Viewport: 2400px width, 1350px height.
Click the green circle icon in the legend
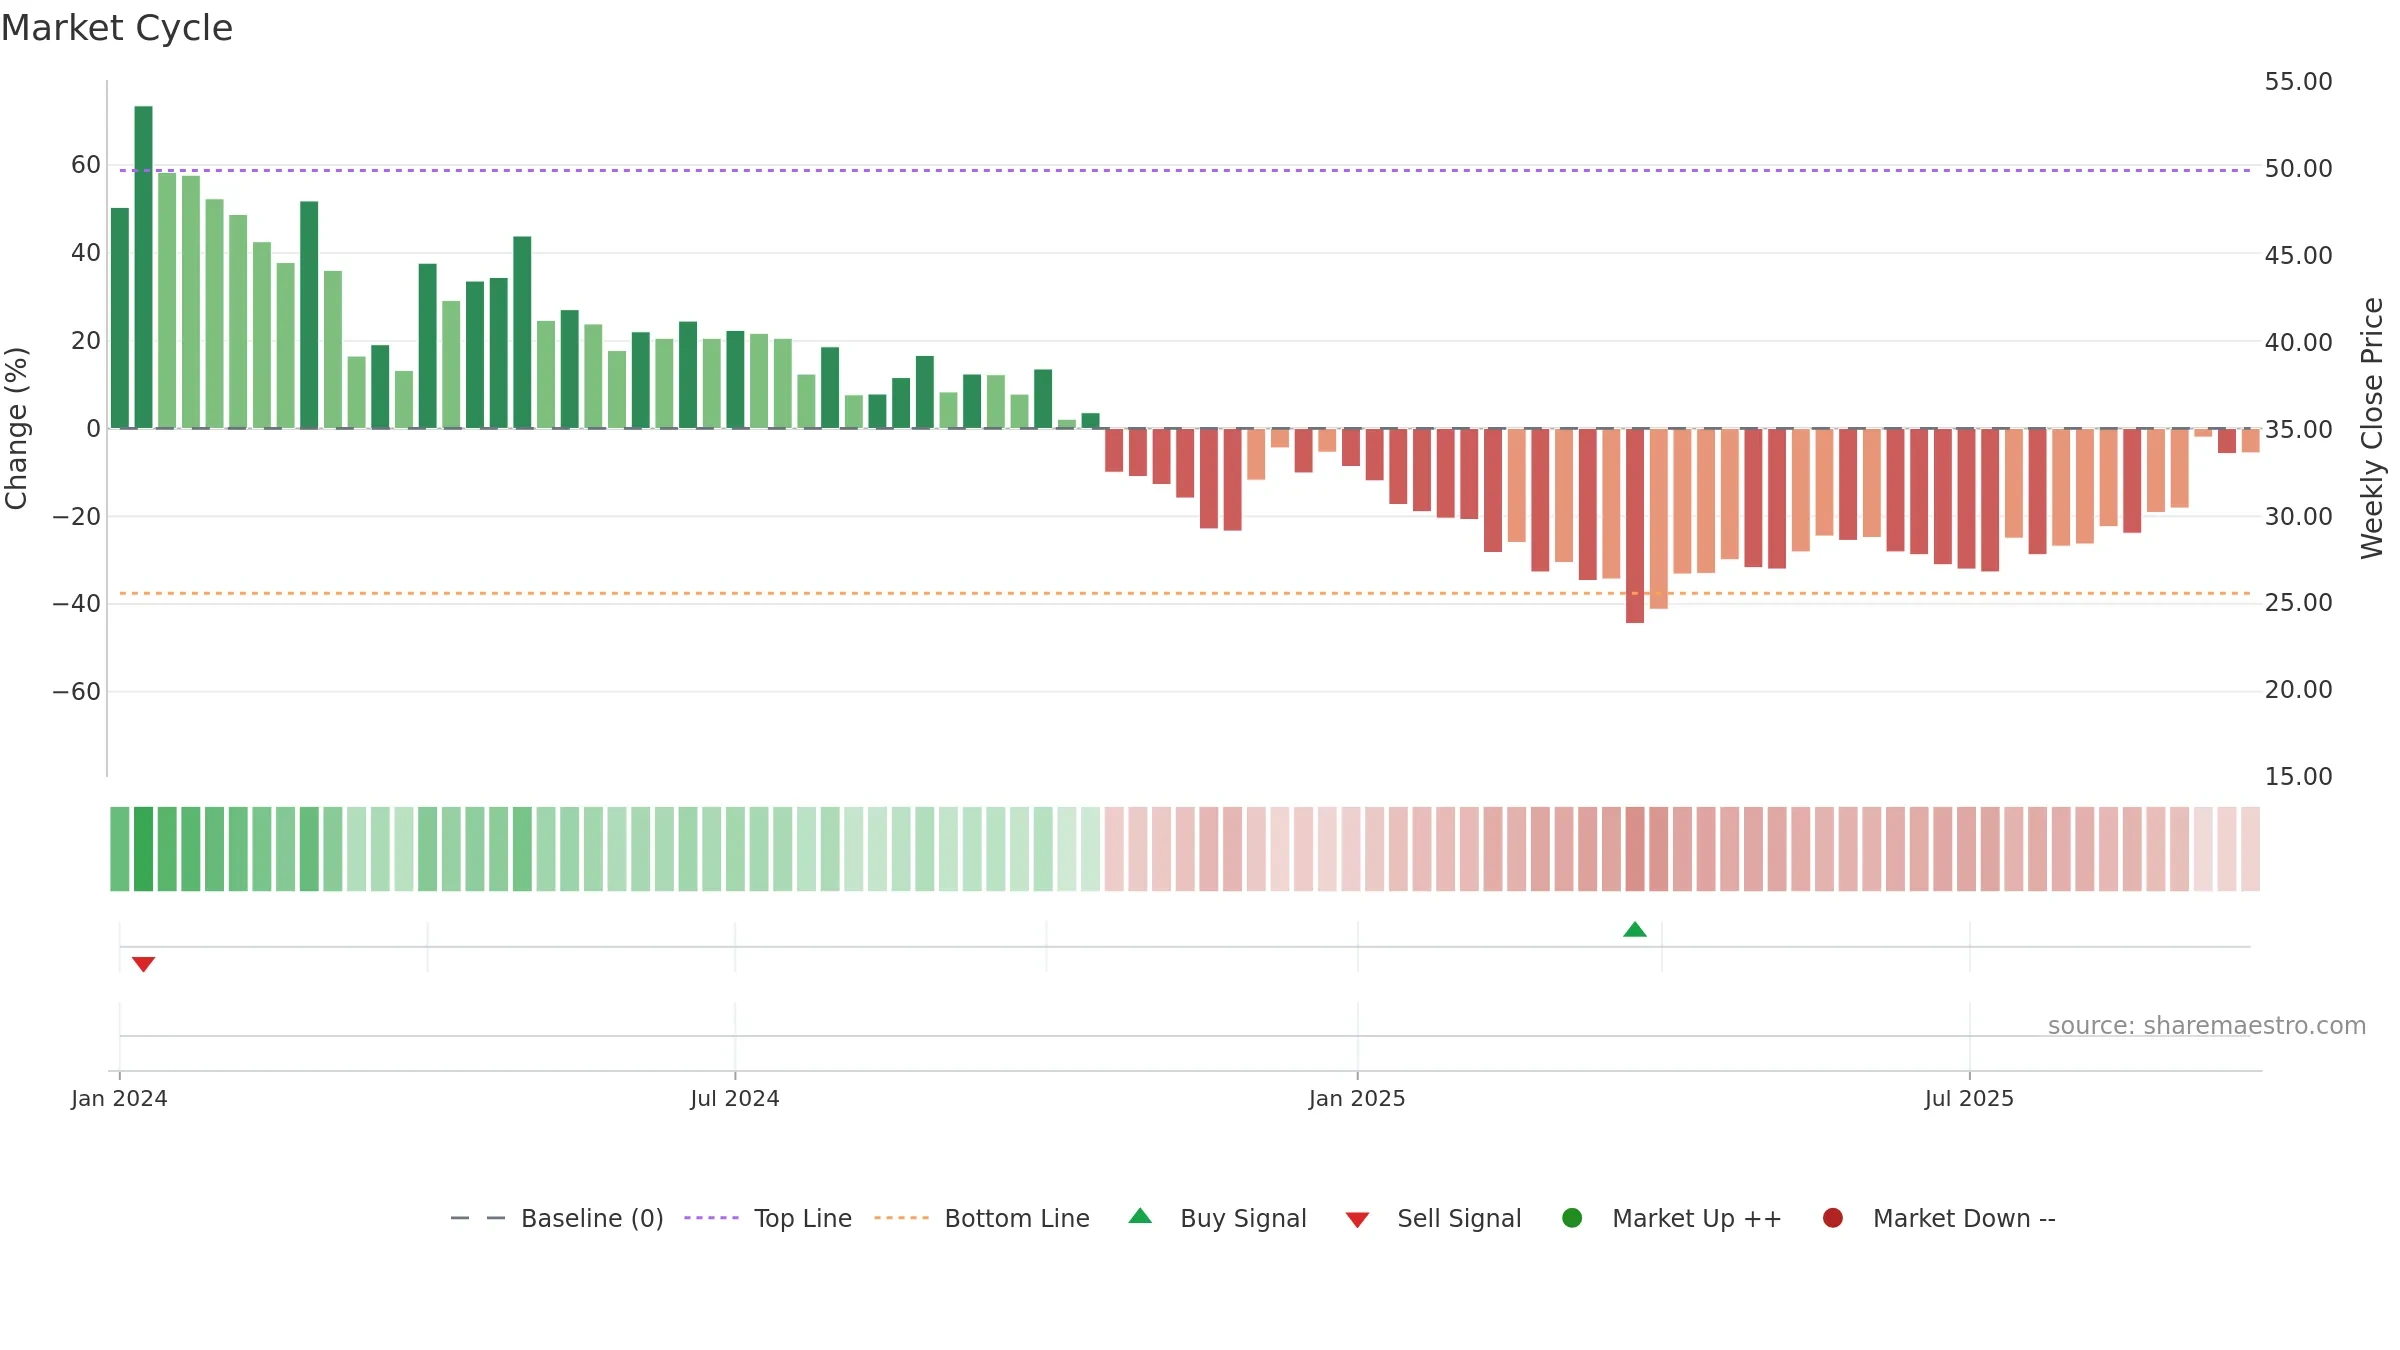click(1572, 1218)
